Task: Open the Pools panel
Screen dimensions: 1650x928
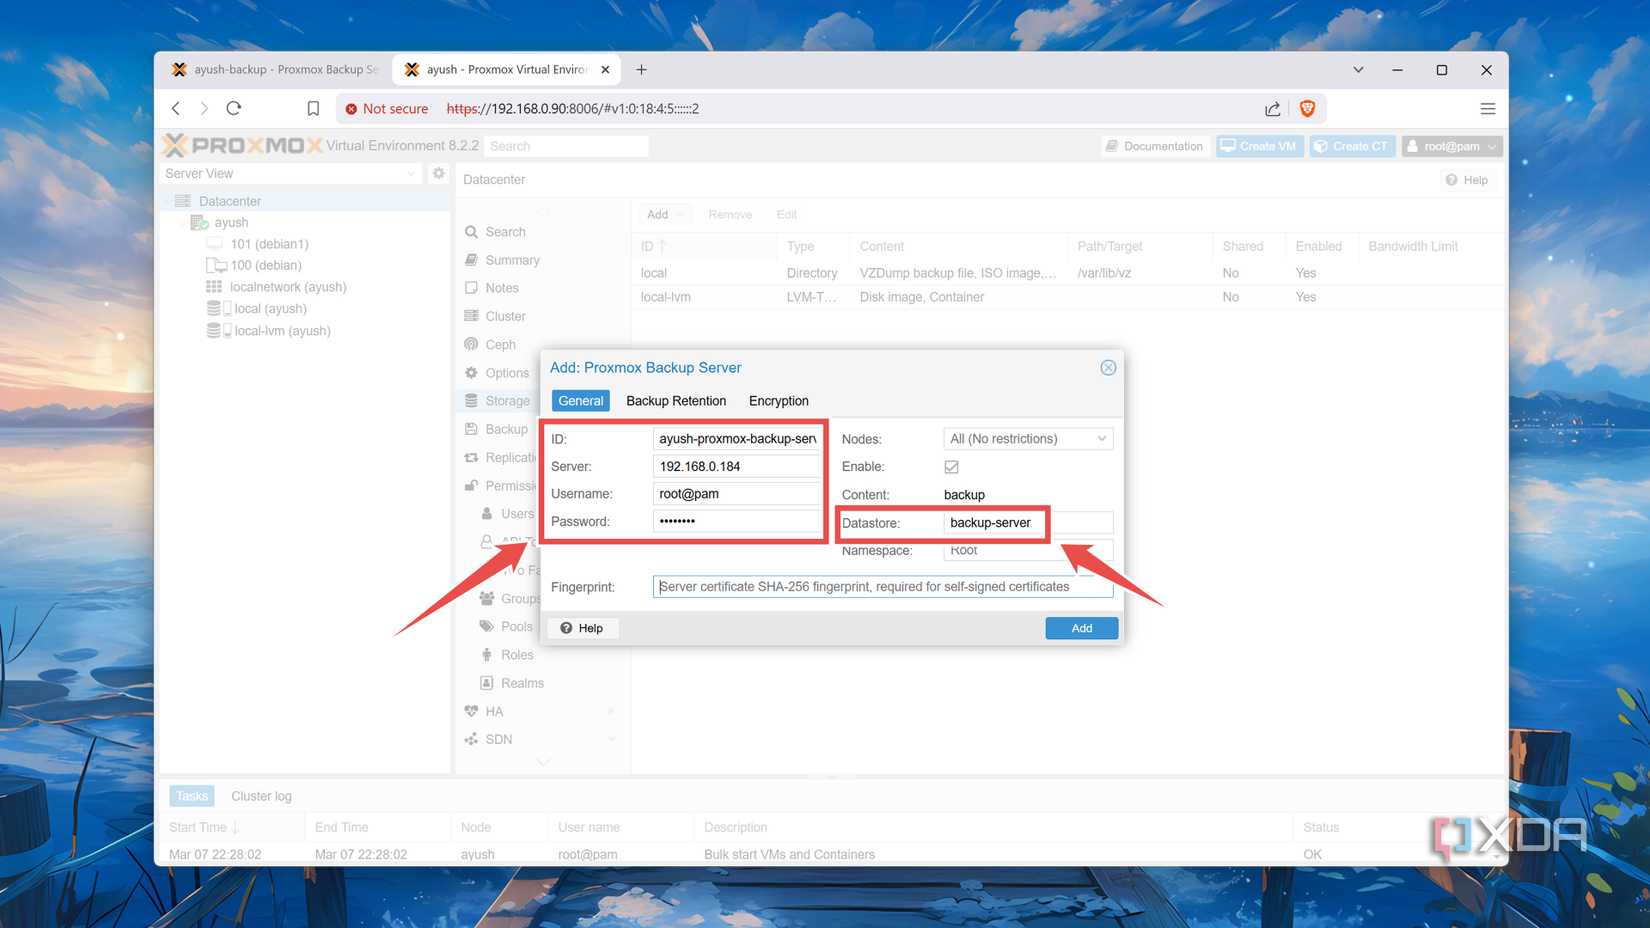Action: pos(516,626)
